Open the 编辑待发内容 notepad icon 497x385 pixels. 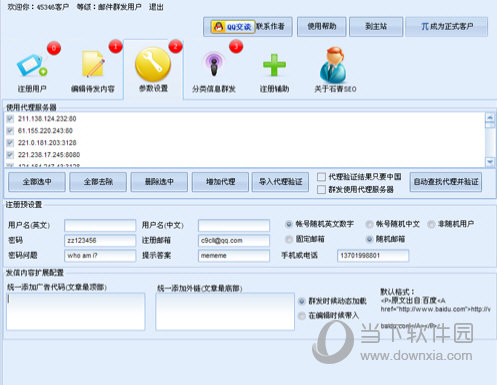(93, 64)
